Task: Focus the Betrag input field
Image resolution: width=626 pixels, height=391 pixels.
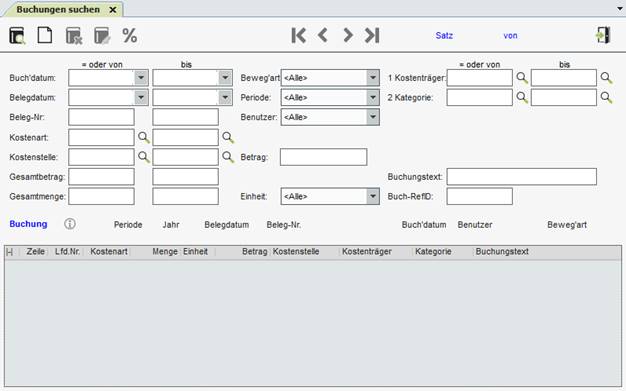Action: pyautogui.click(x=323, y=157)
